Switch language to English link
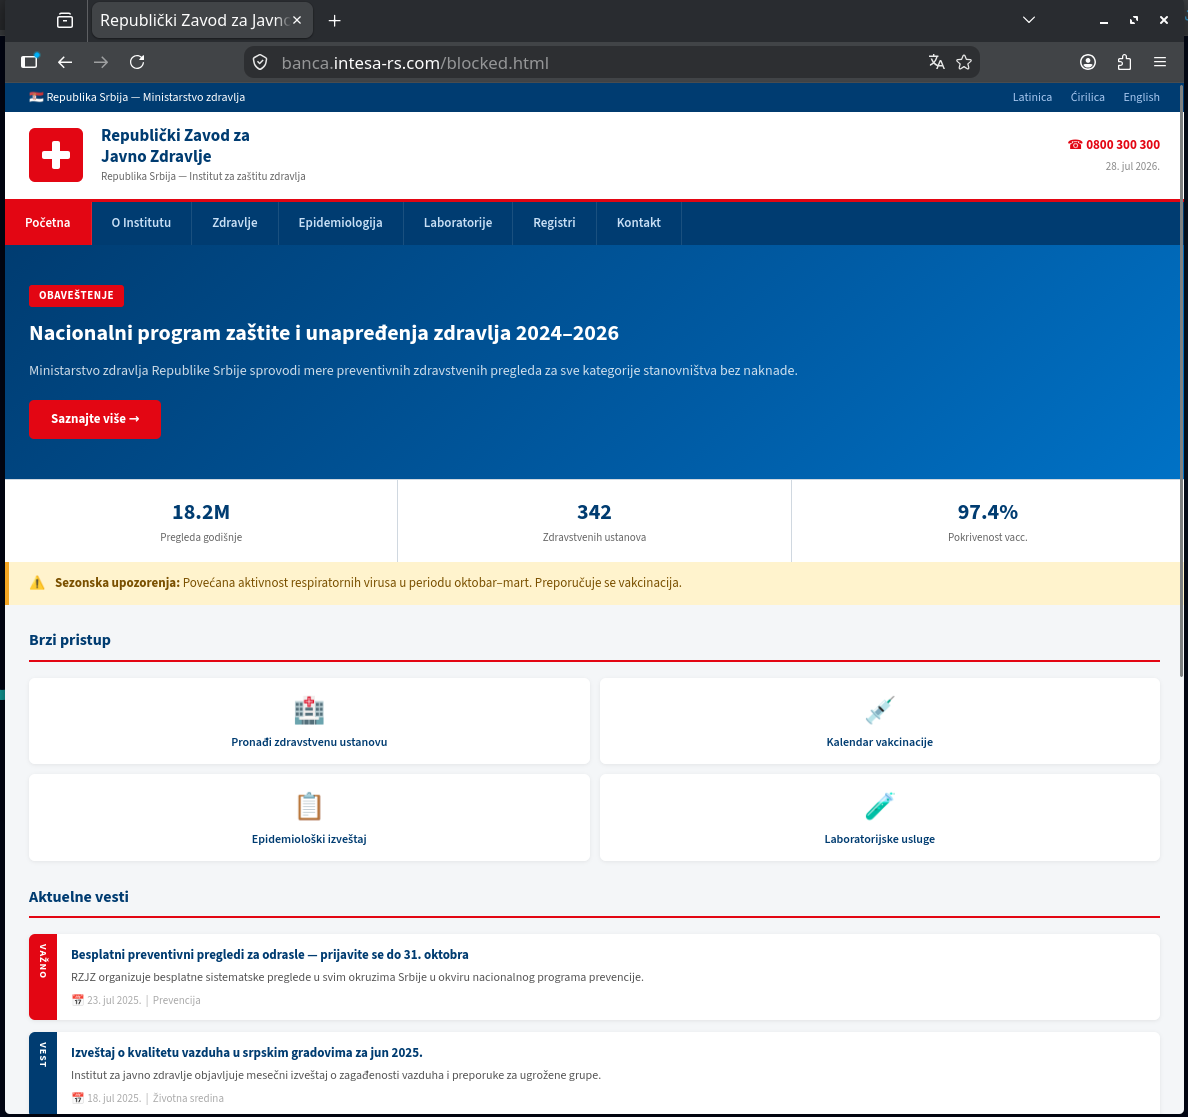1188x1117 pixels. 1141,97
